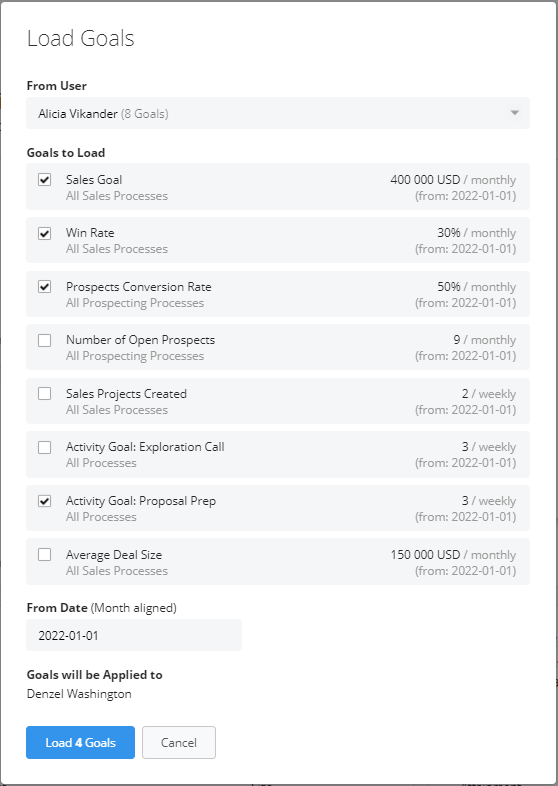The height and width of the screenshot is (786, 558).
Task: Enable Number of Open Prospects checkbox
Action: tap(45, 340)
